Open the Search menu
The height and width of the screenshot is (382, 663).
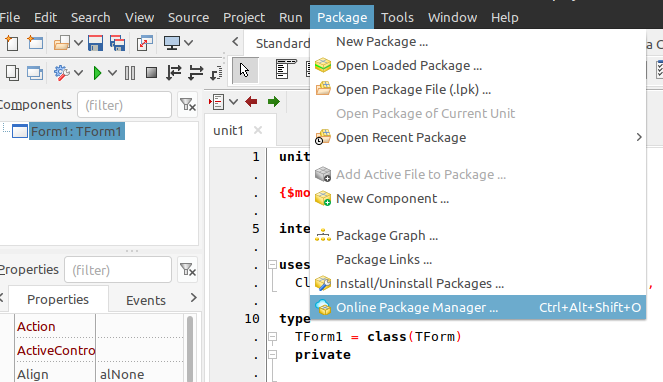[x=90, y=17]
